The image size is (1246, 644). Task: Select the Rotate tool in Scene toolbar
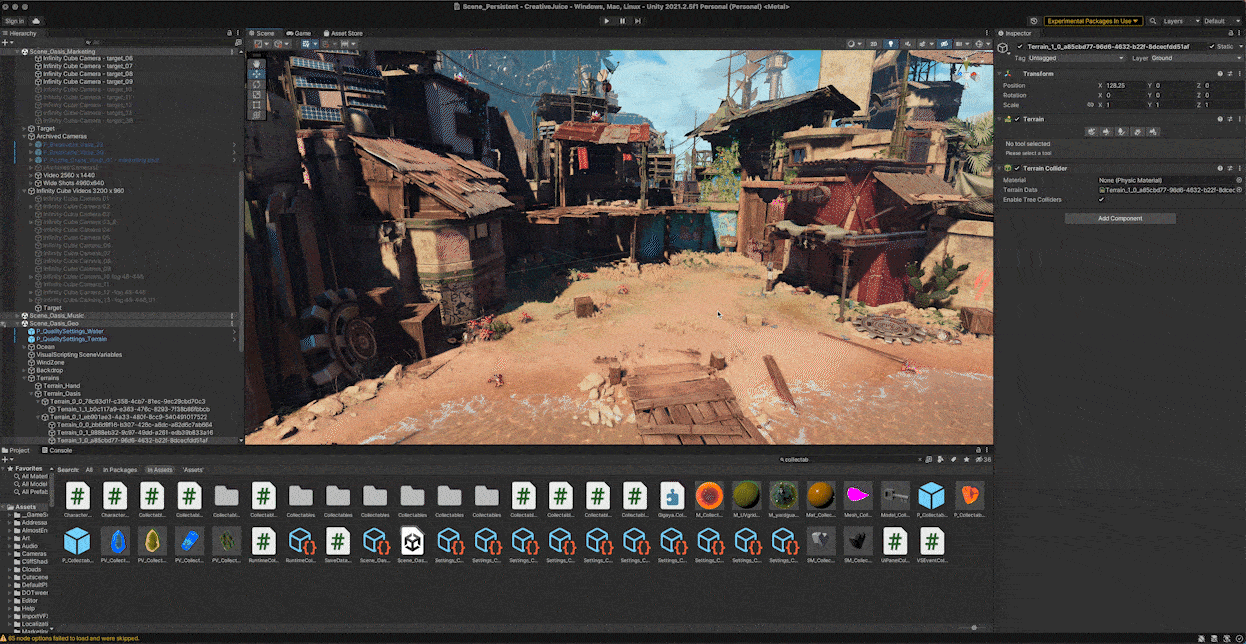pos(256,84)
